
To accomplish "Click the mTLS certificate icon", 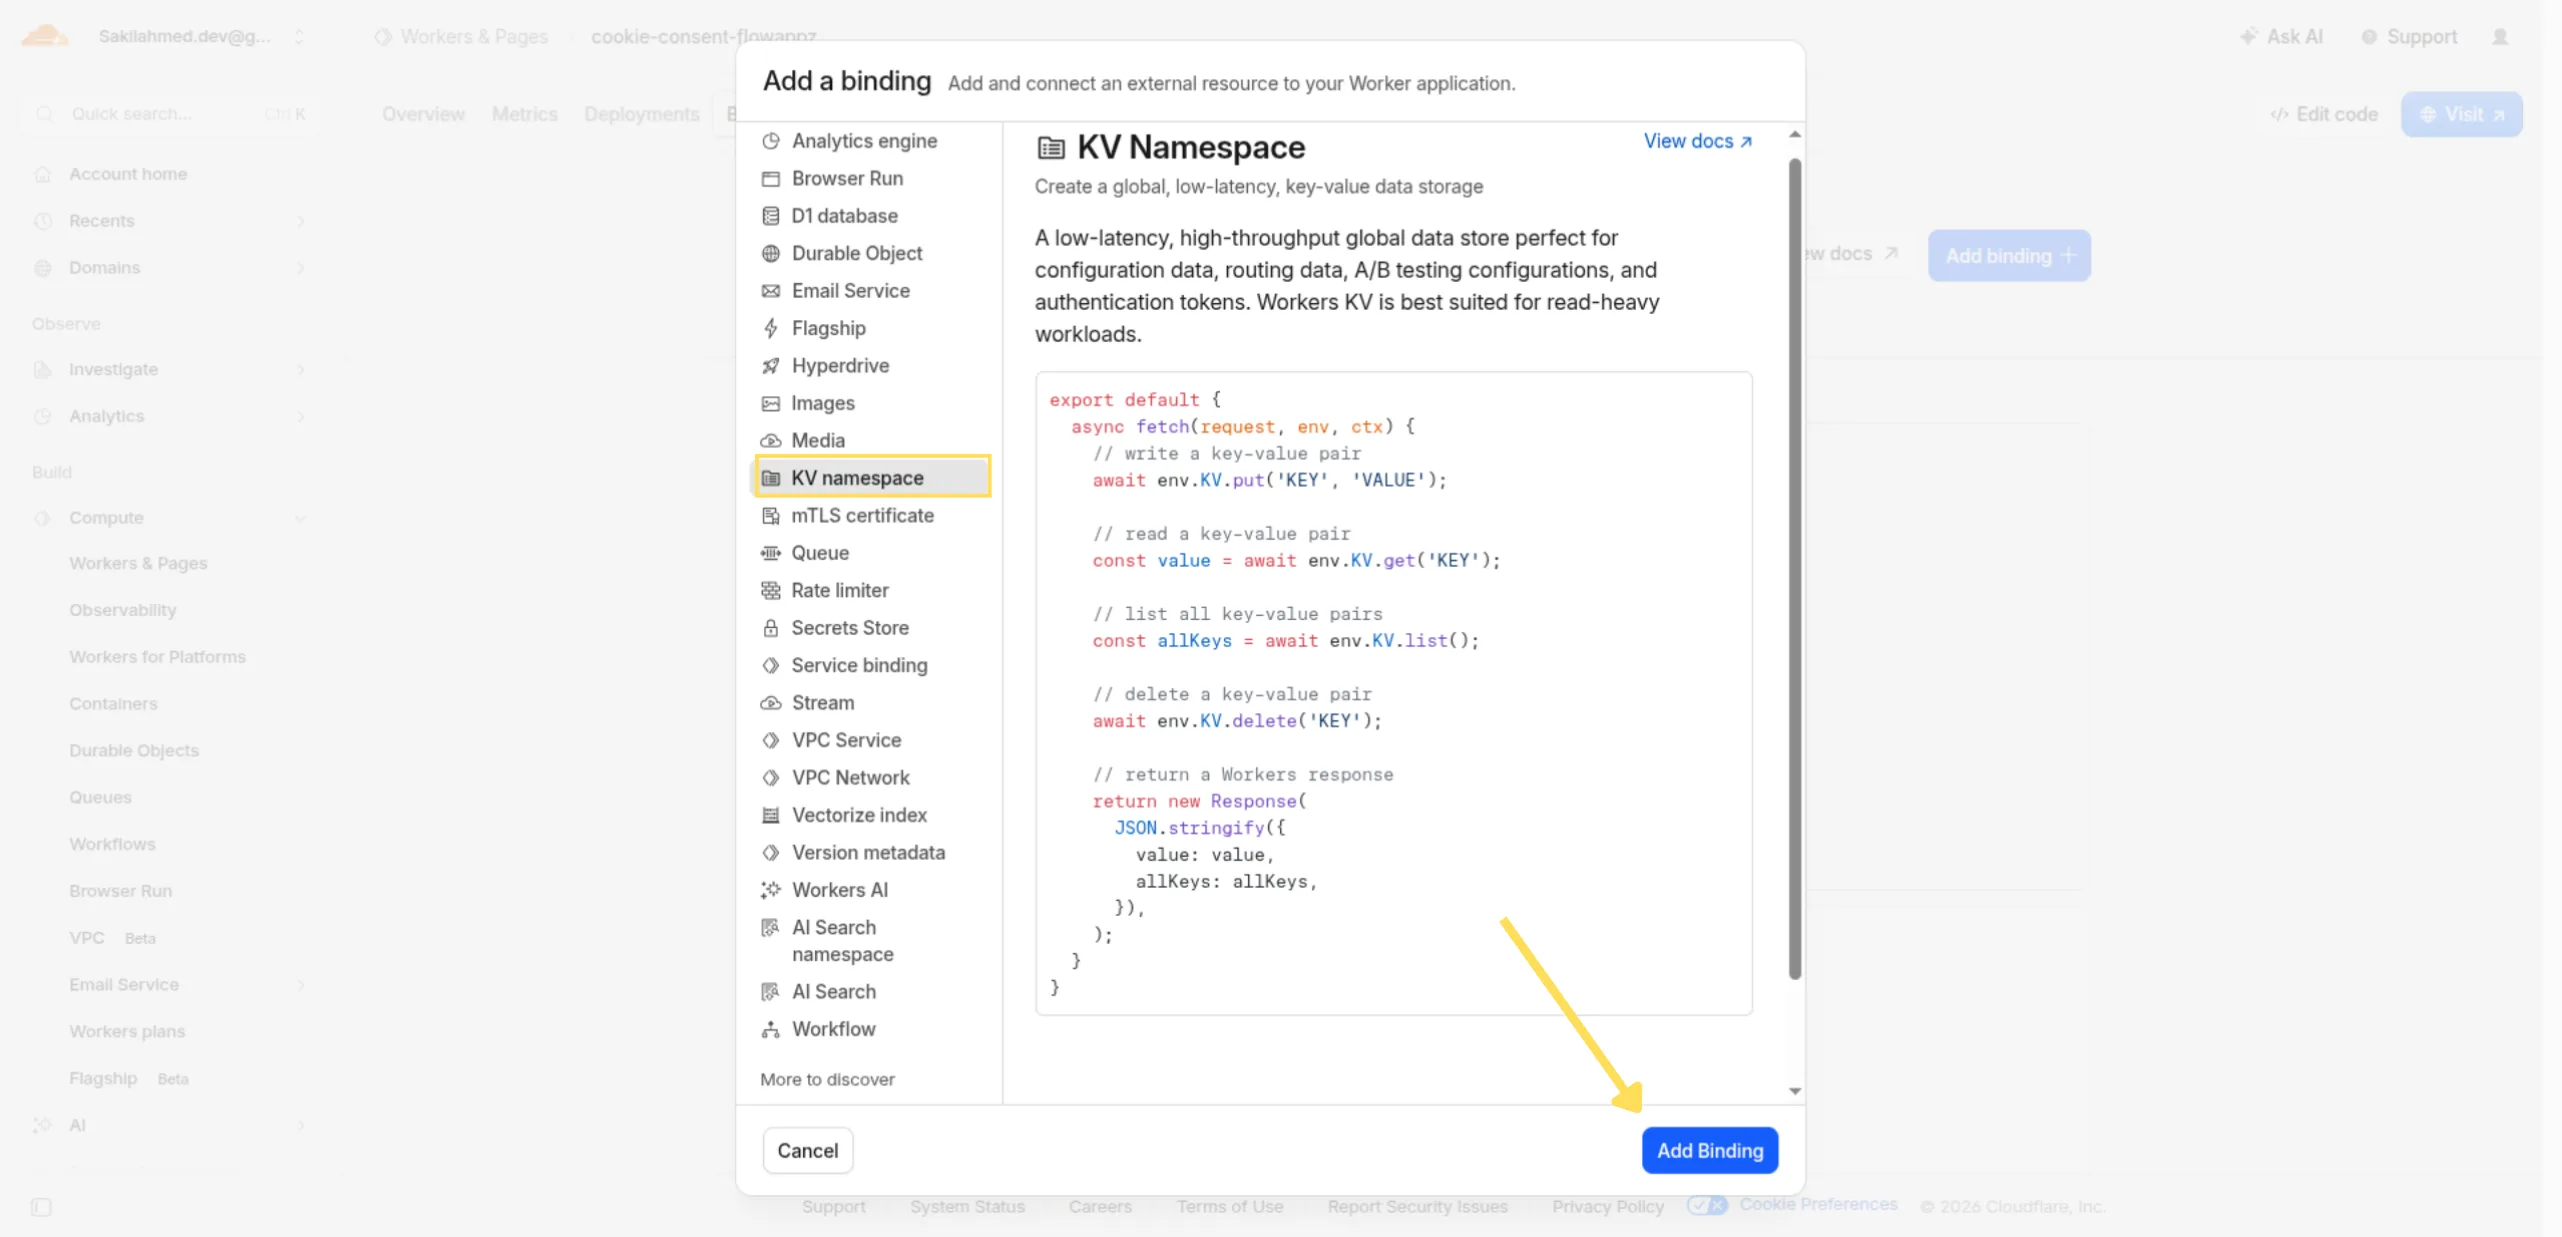I will click(x=770, y=516).
